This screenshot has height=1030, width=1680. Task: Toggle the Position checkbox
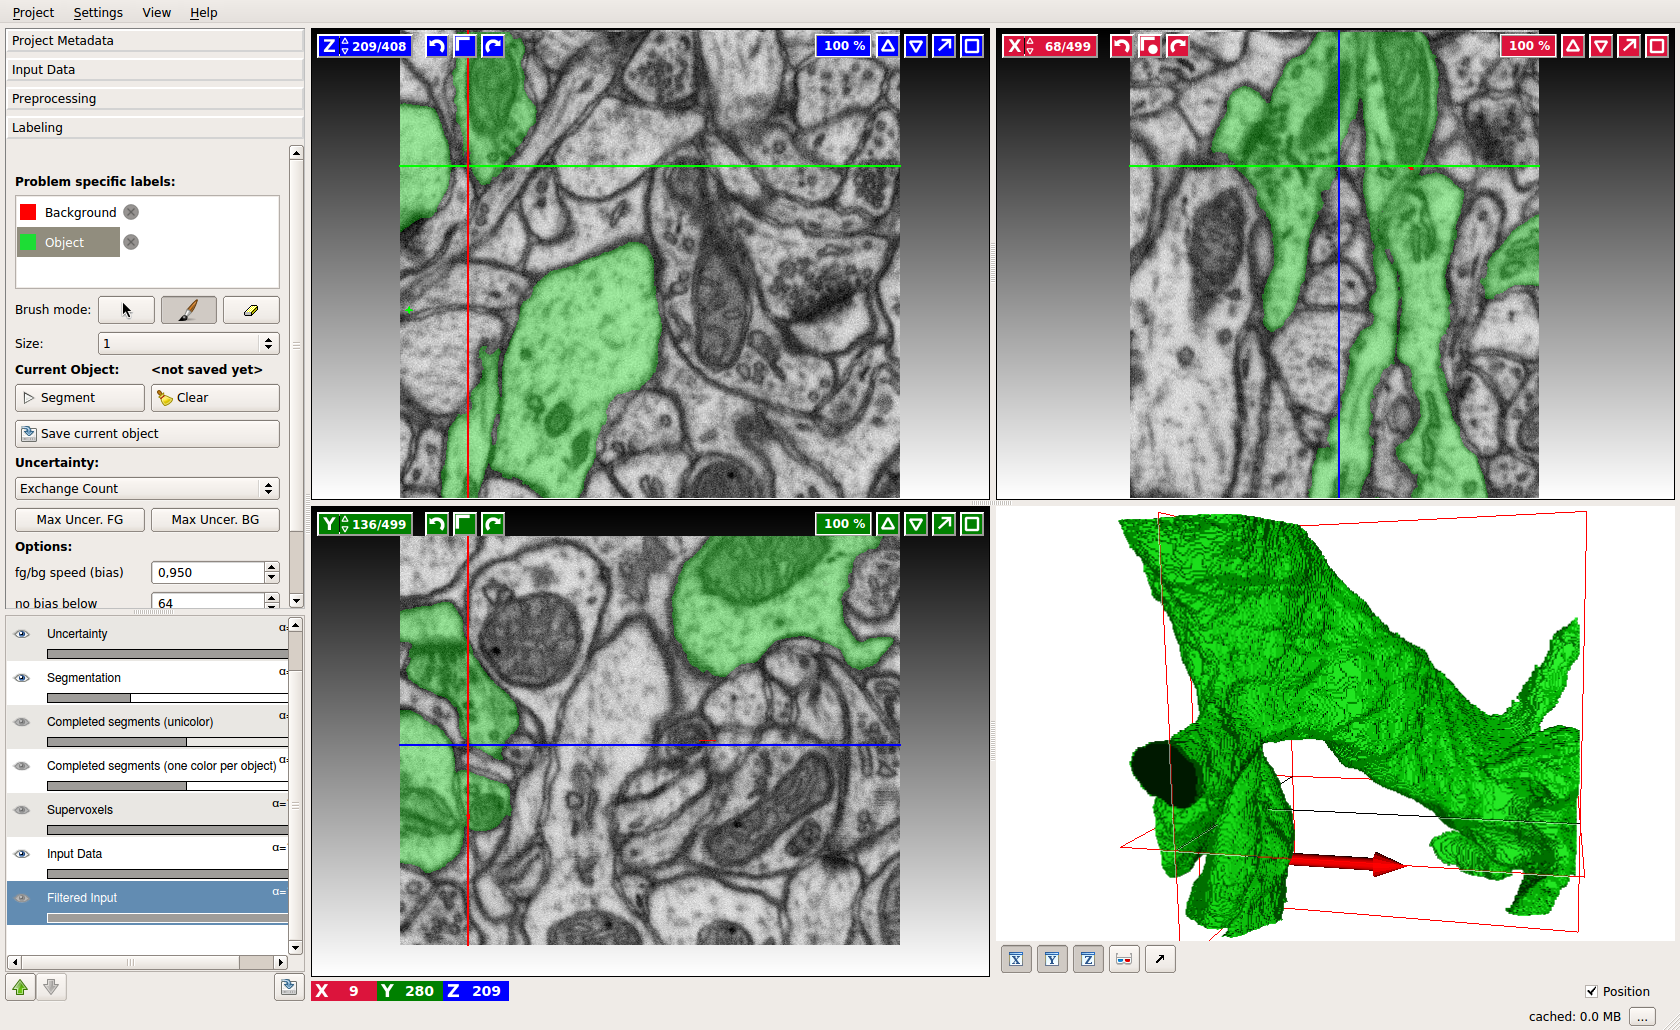[x=1591, y=991]
